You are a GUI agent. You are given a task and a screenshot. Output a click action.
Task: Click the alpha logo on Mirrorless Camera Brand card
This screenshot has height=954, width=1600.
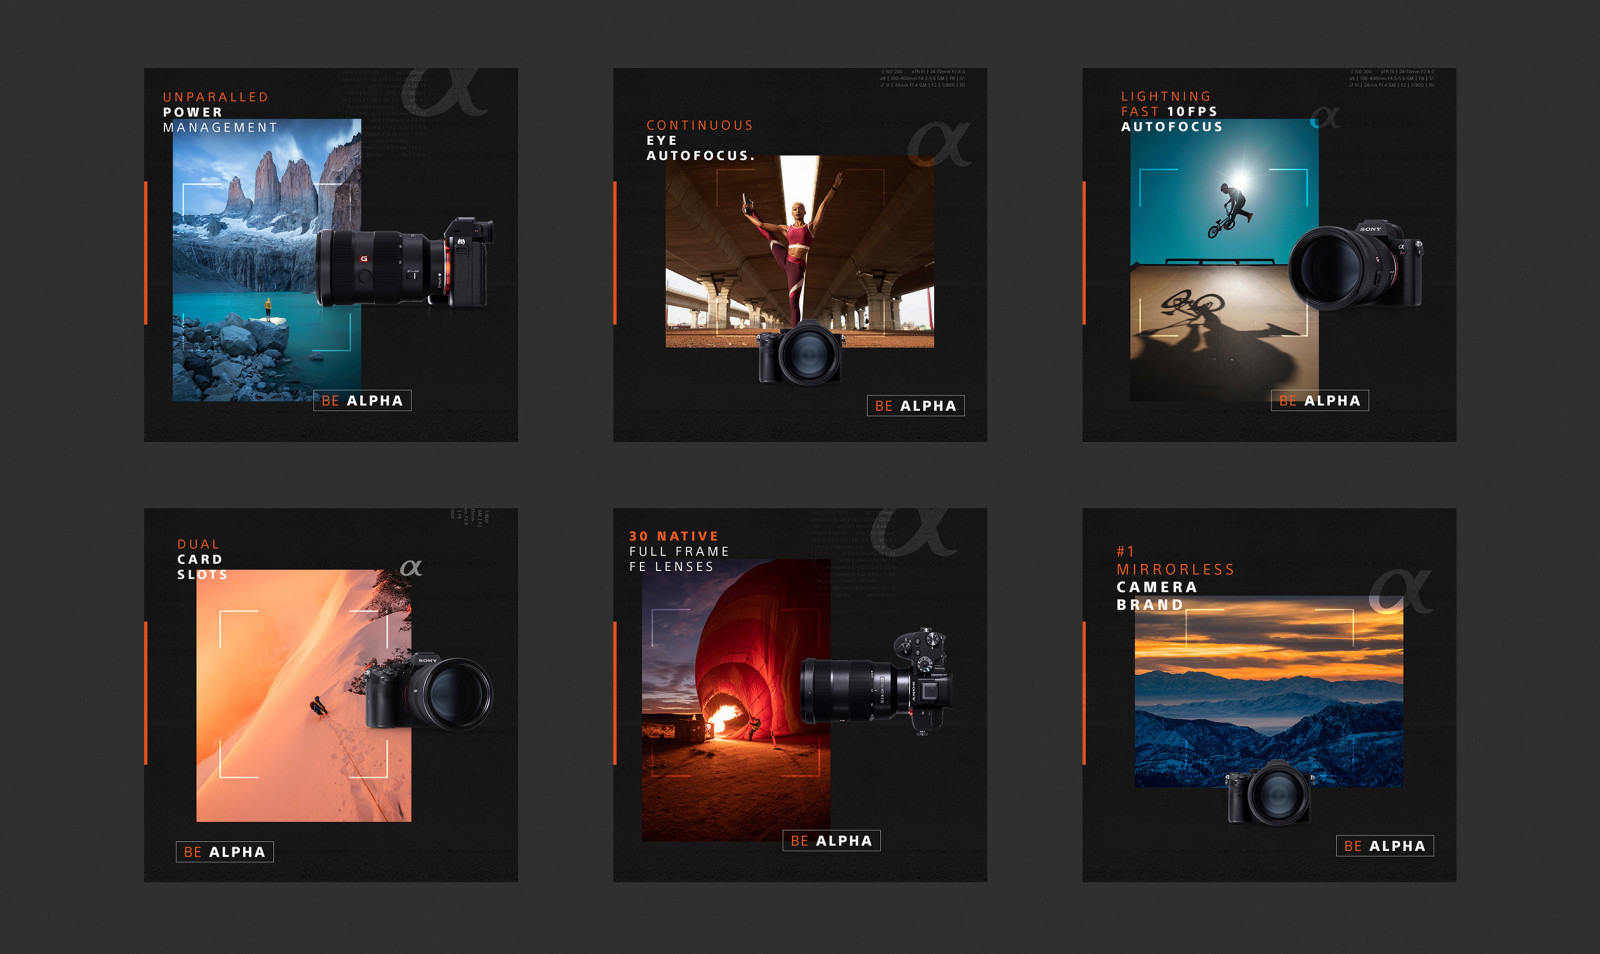[x=1401, y=590]
